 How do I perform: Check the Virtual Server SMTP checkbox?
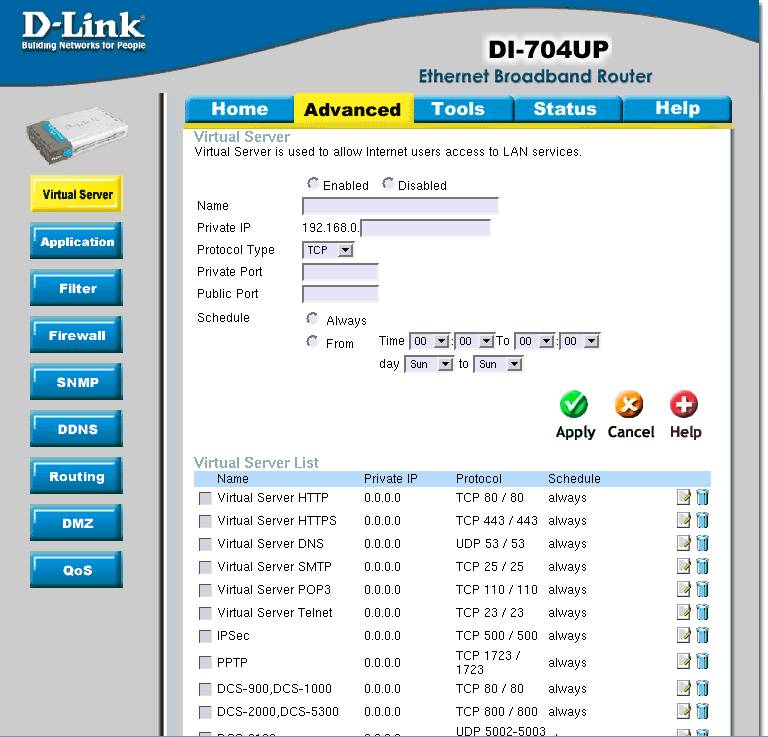[x=205, y=568]
